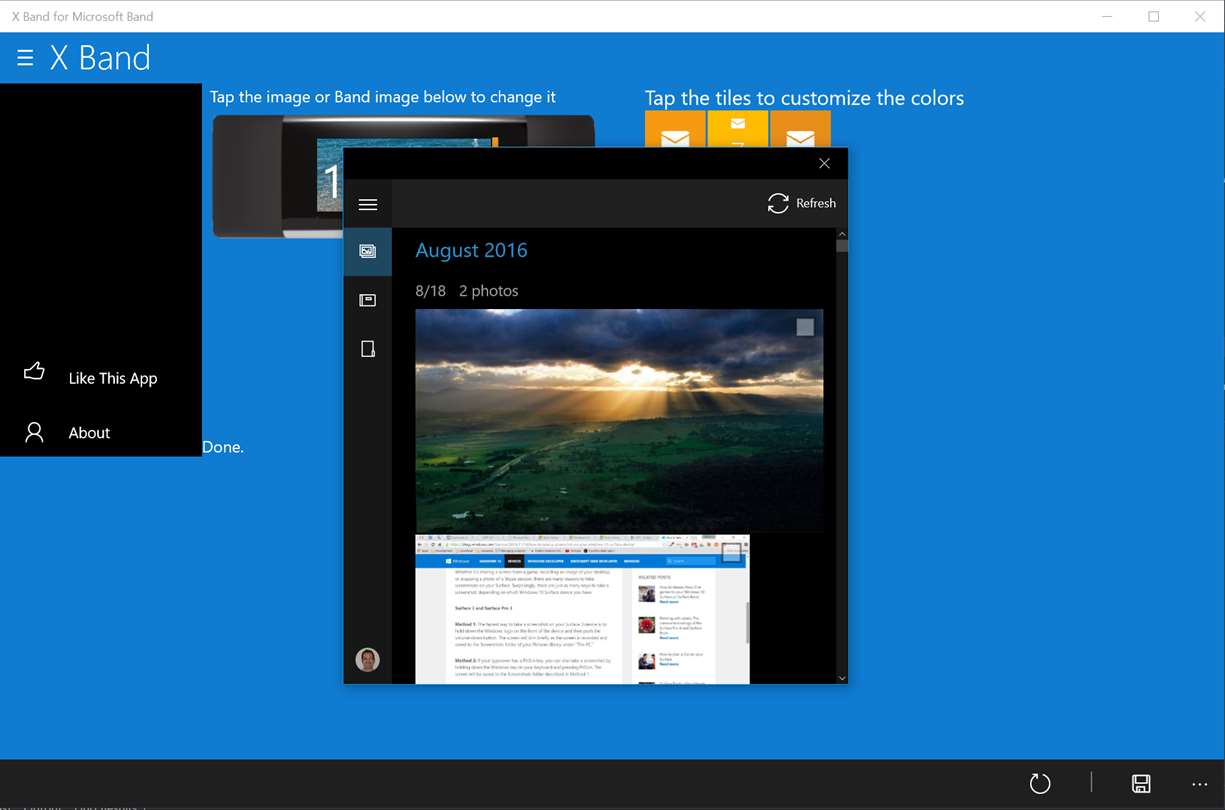This screenshot has width=1225, height=810.
Task: Click the refresh icon in bottom app bar
Action: click(1040, 784)
